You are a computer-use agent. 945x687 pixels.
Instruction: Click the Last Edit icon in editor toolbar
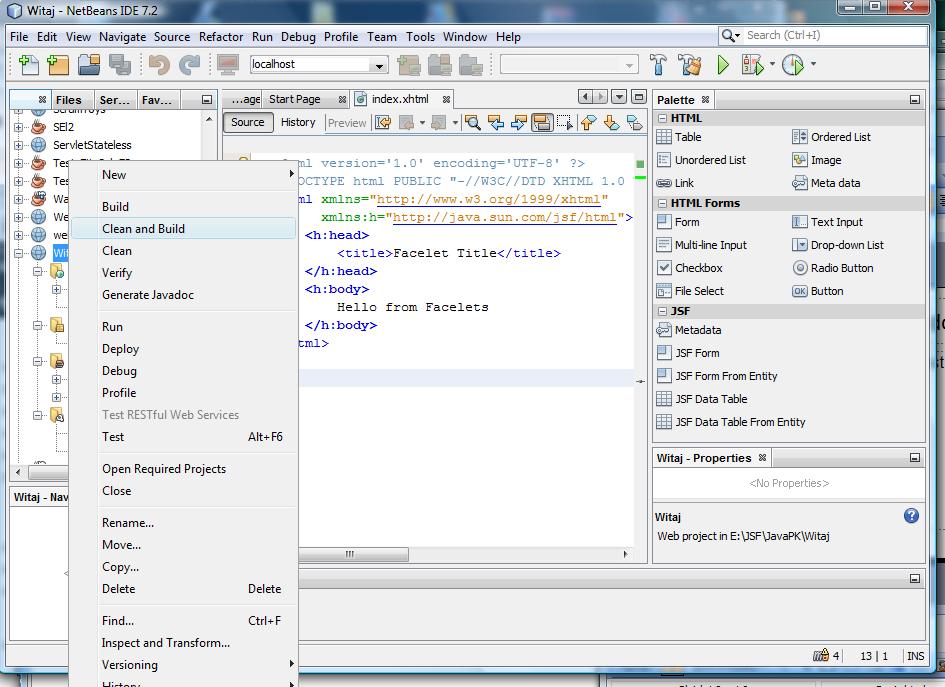pos(383,123)
